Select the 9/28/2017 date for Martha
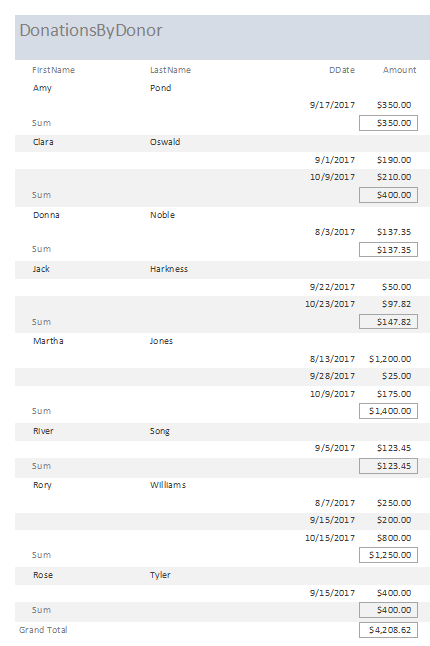This screenshot has width=430, height=646. [x=332, y=376]
